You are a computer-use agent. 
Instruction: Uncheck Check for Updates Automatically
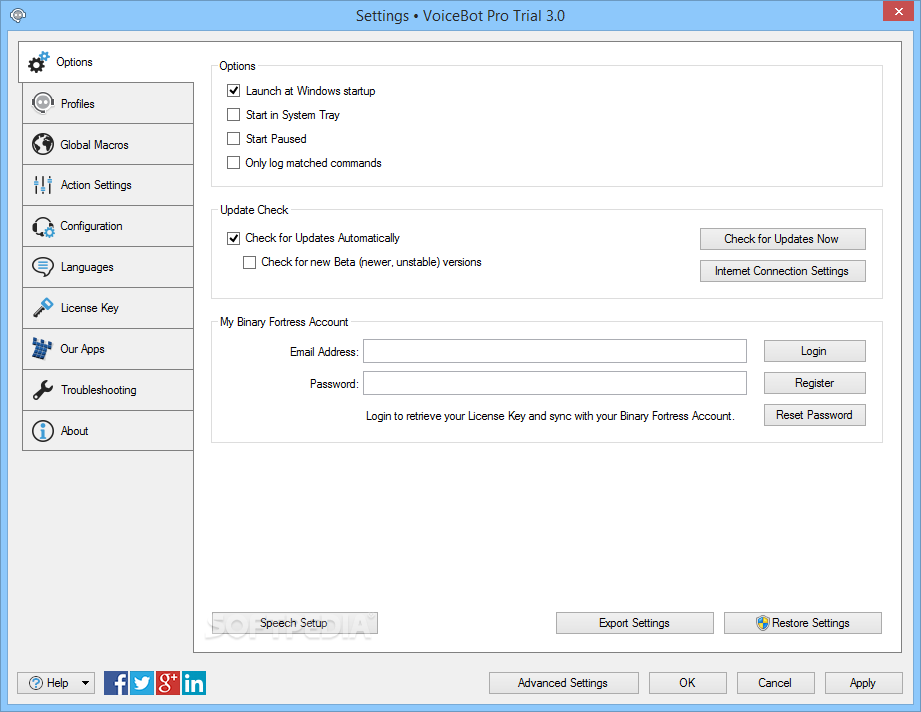pos(234,238)
